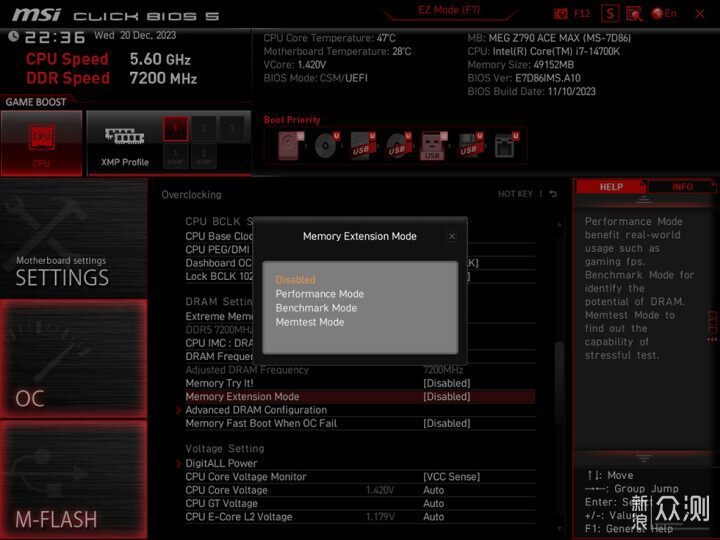Select the first hard disk boot device icon

(x=291, y=146)
